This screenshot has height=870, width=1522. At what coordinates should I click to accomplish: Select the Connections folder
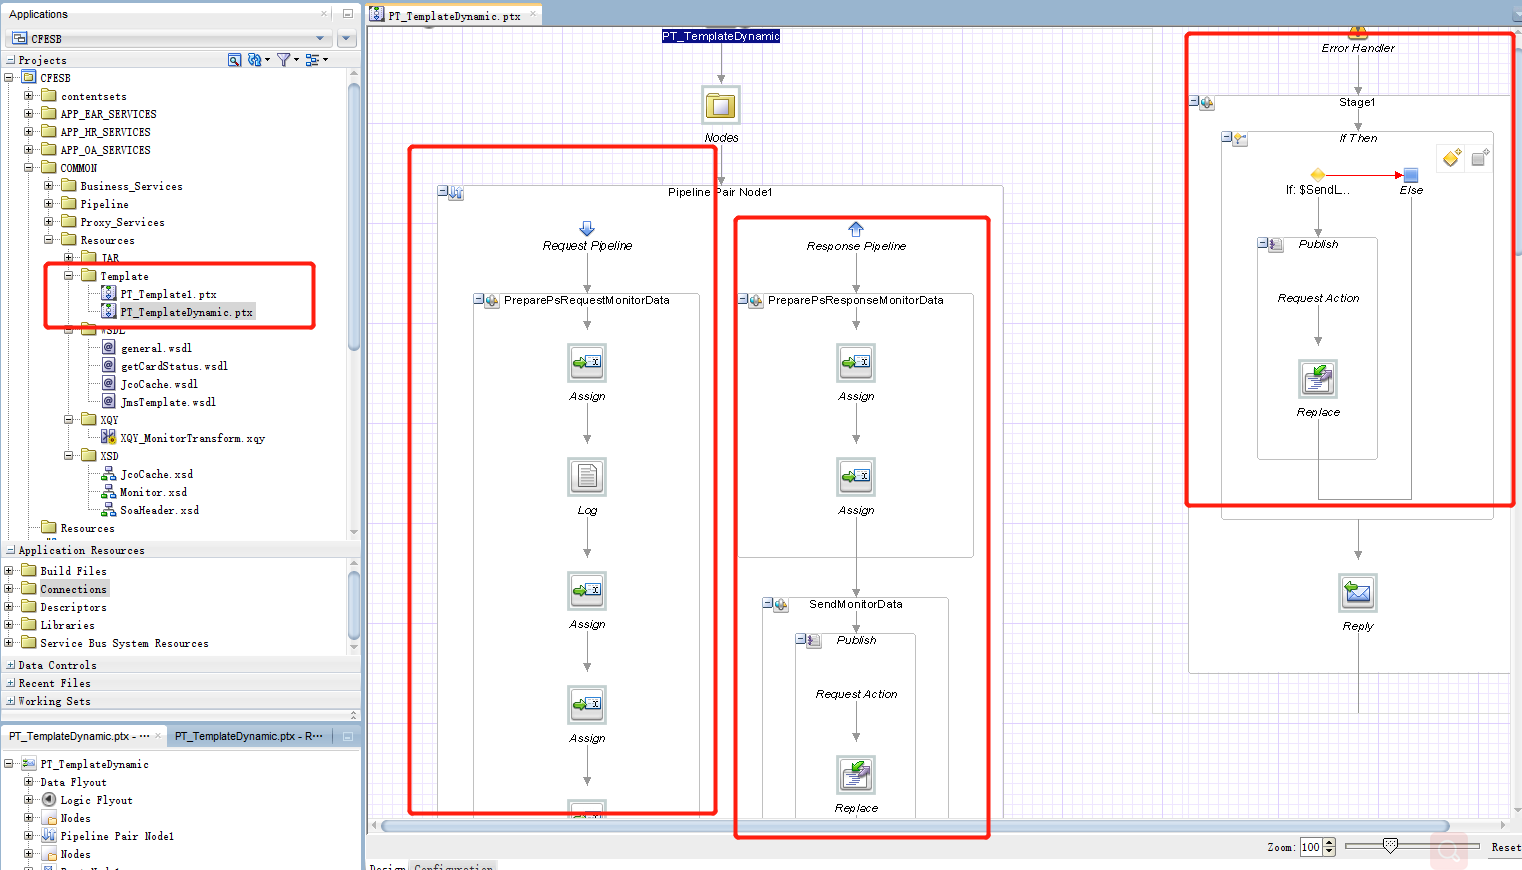click(73, 589)
